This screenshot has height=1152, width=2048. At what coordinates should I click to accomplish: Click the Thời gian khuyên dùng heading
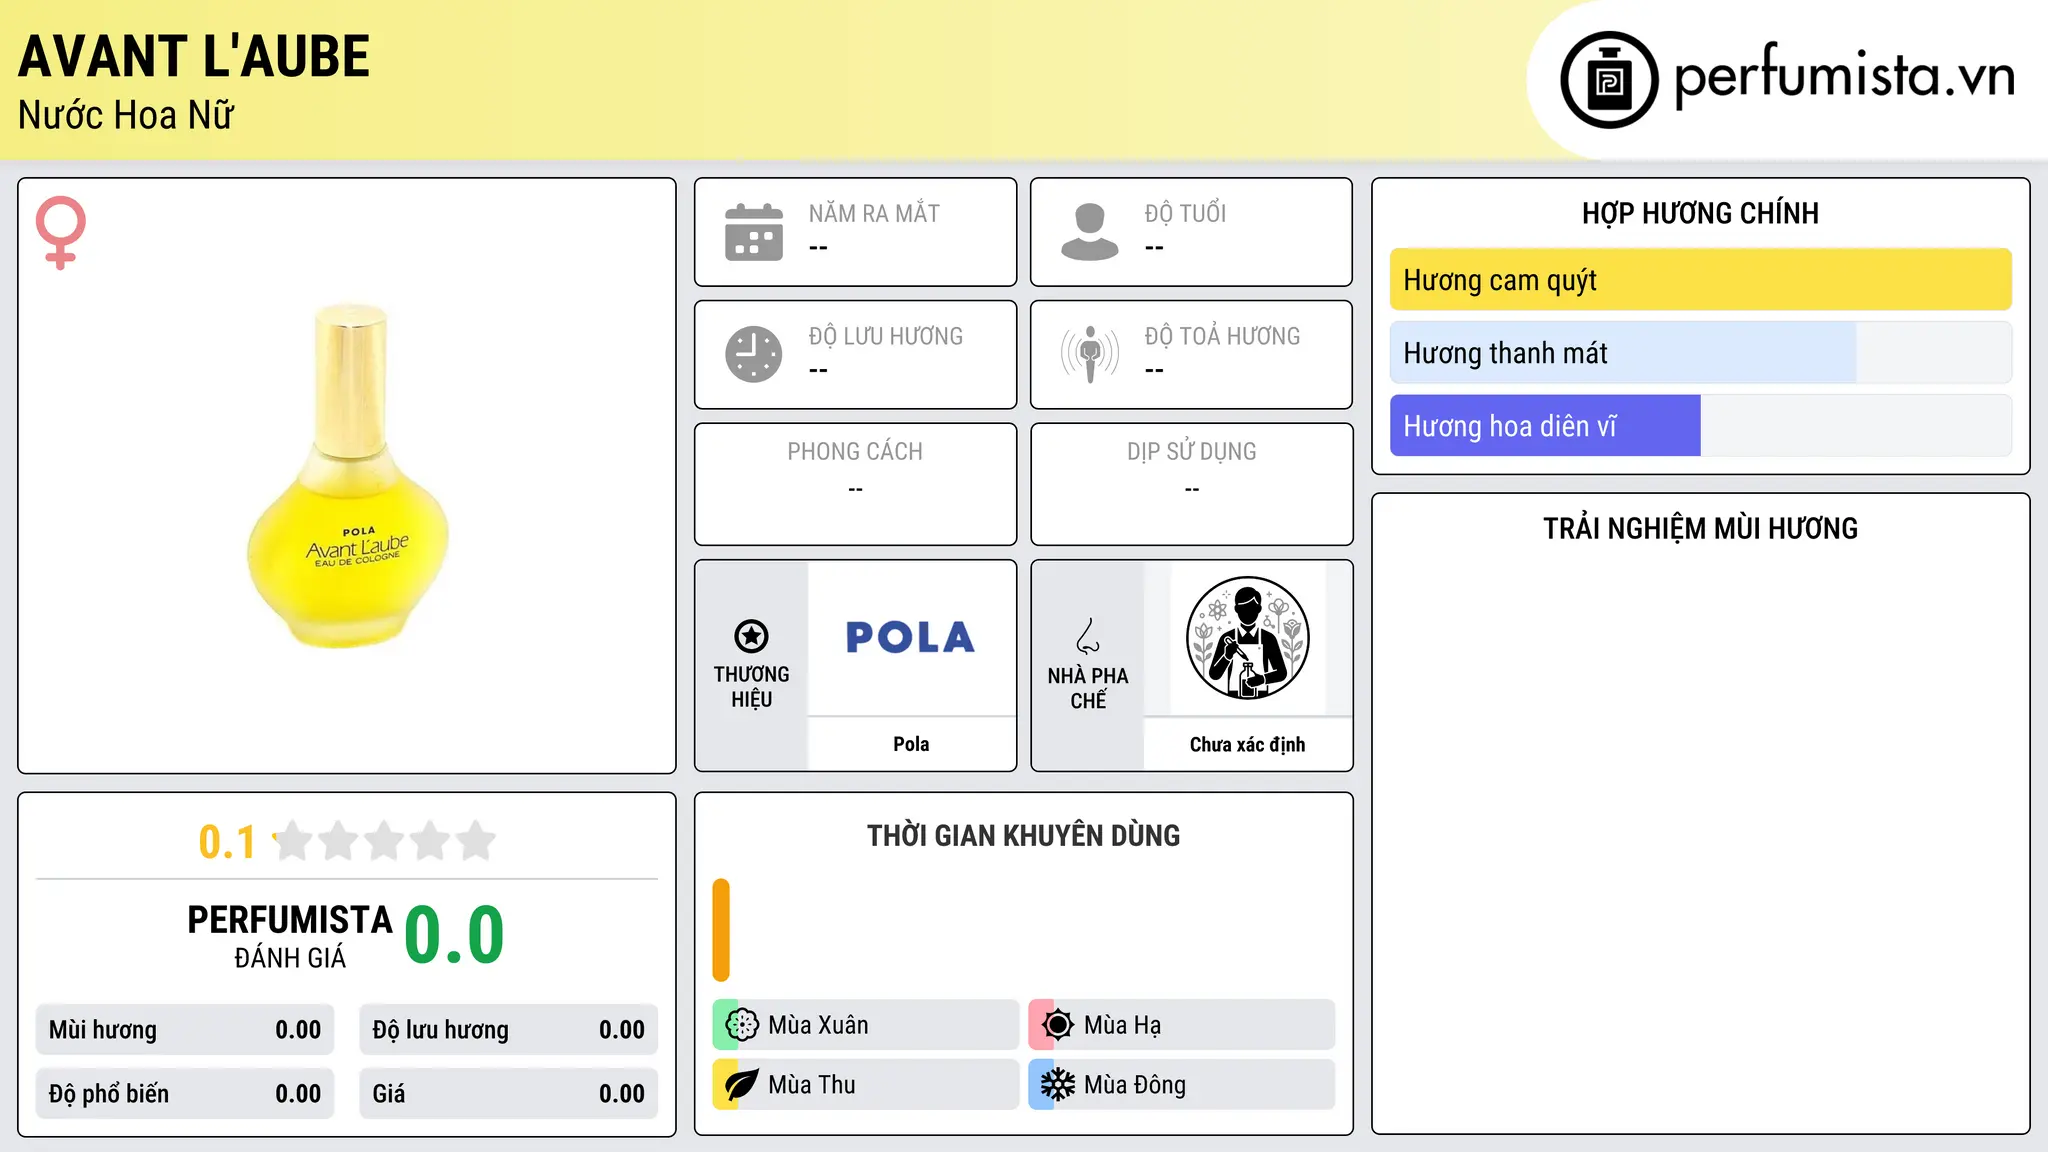pos(1023,835)
